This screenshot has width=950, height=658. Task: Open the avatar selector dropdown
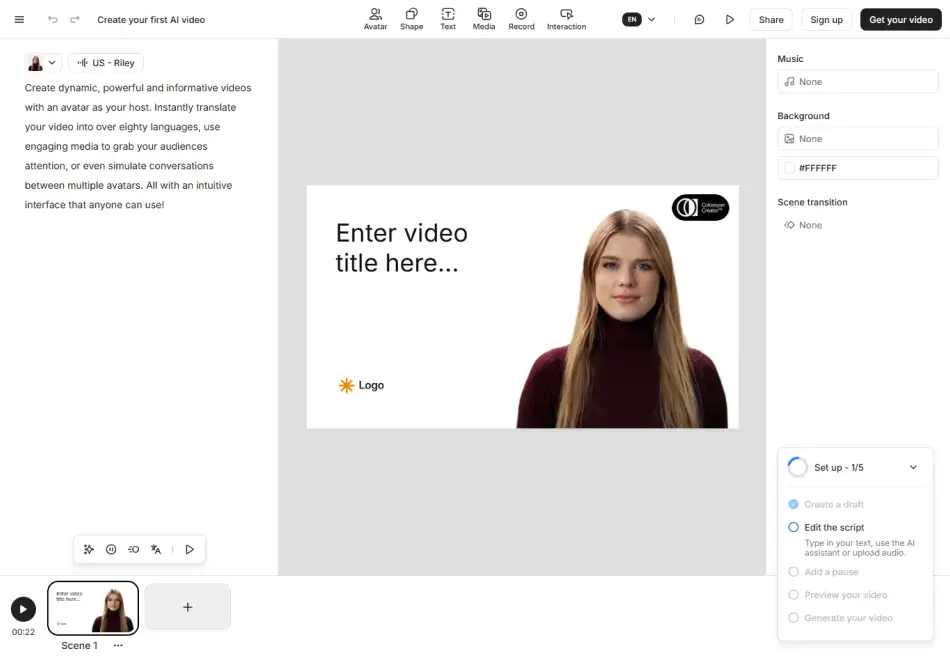click(43, 63)
